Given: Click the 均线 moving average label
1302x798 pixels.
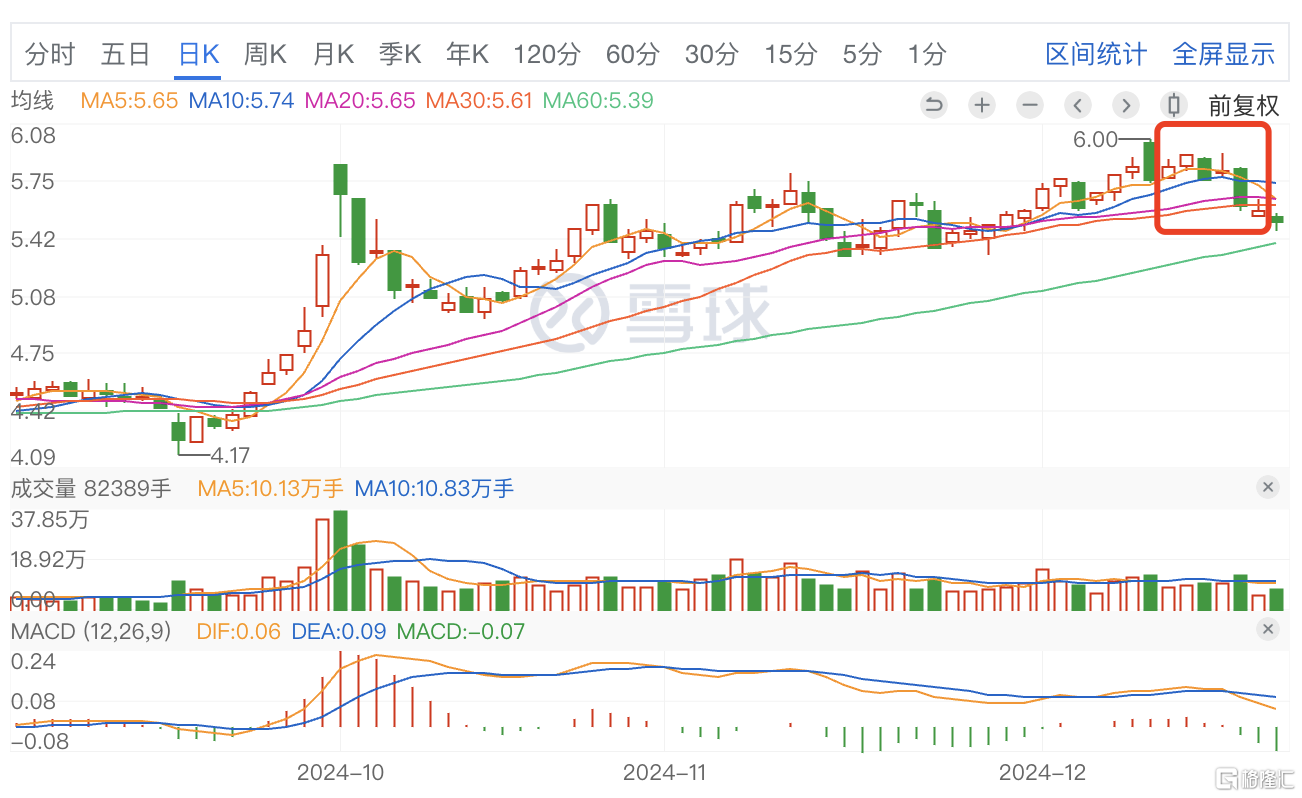Looking at the screenshot, I should tap(31, 101).
